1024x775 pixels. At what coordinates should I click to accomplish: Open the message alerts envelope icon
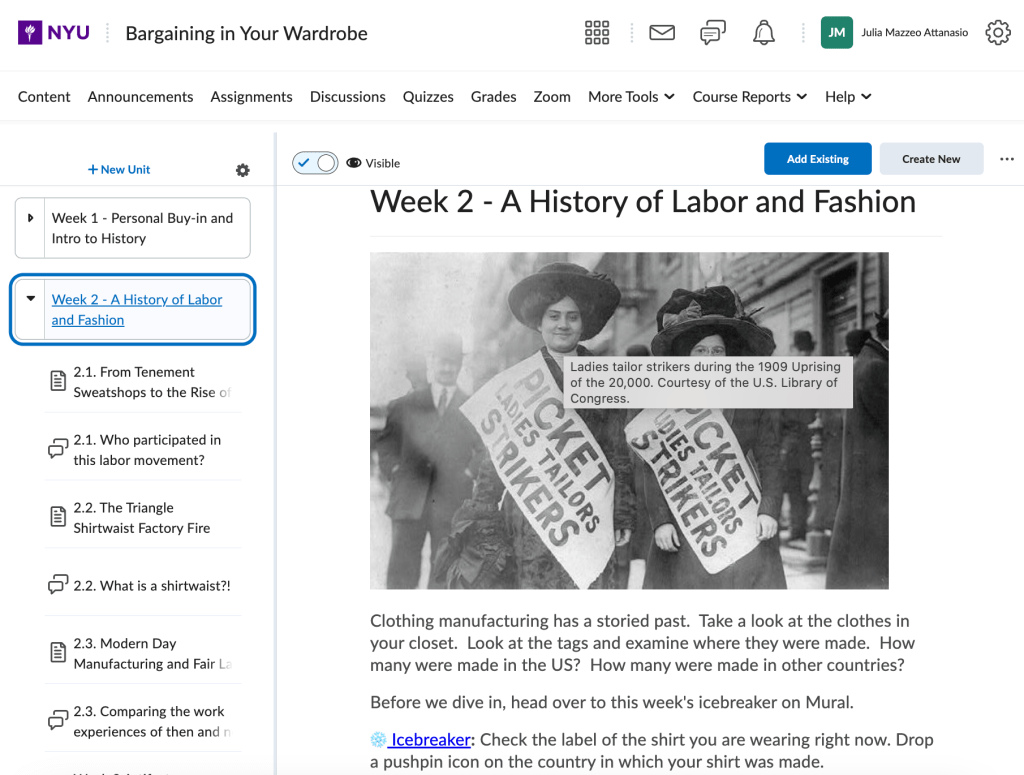point(662,33)
